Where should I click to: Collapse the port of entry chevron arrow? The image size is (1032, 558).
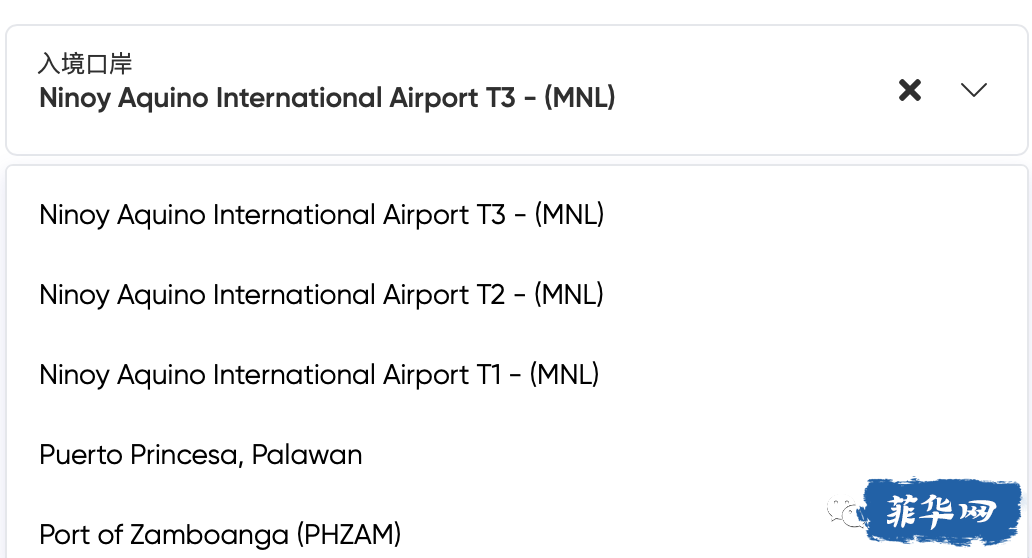973,89
